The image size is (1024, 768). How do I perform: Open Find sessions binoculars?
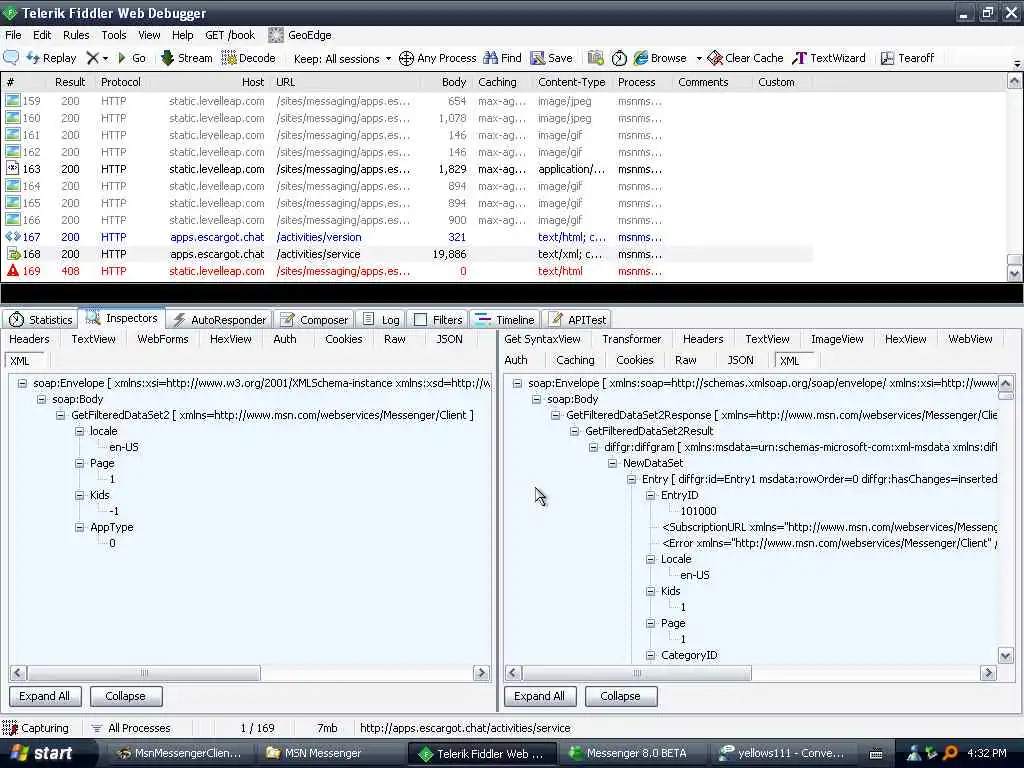coord(502,58)
